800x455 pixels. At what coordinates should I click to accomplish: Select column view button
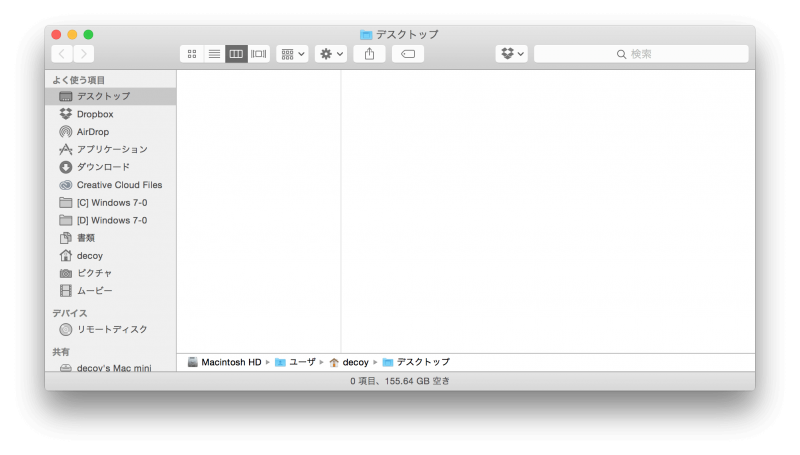point(236,54)
